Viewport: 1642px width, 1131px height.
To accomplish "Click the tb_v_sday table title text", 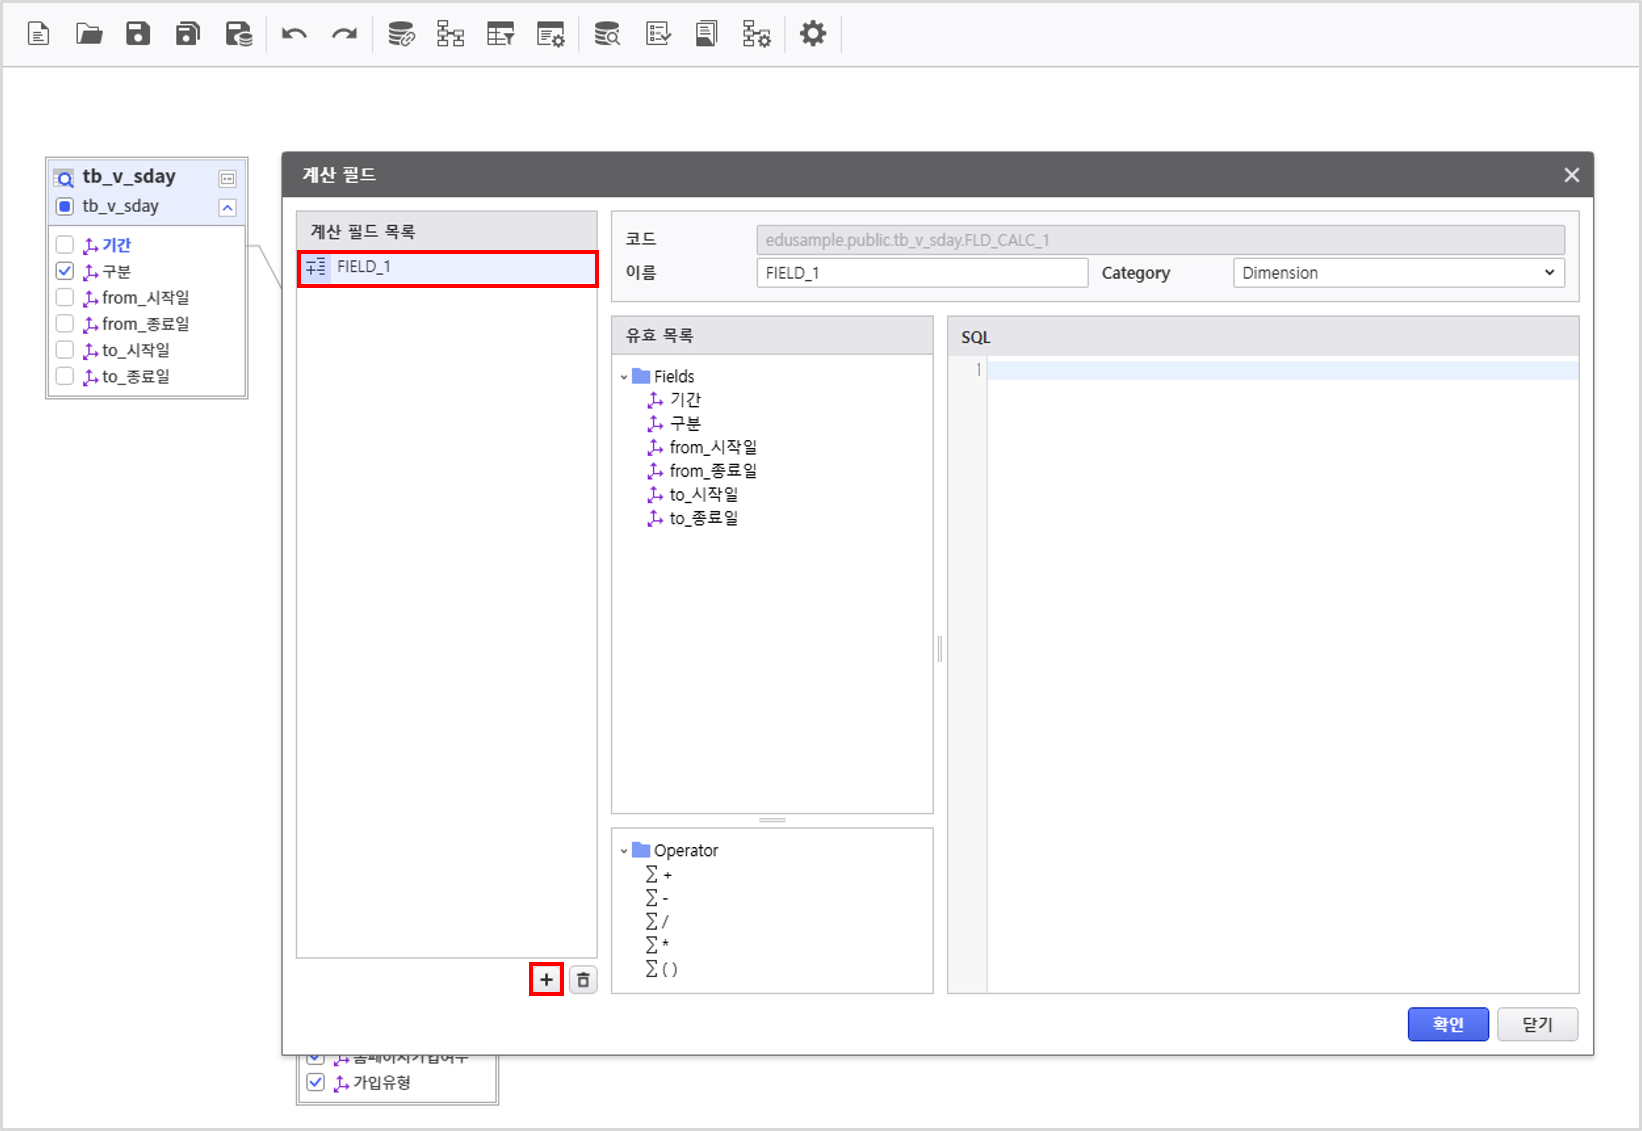I will (129, 177).
